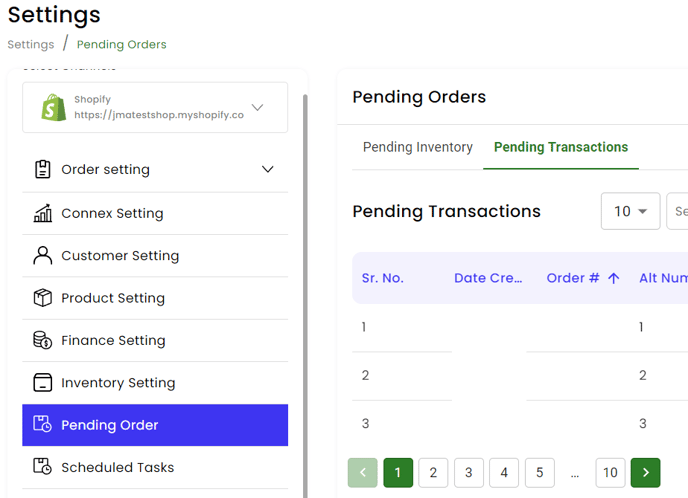Click the Customer Setting person icon
The image size is (688, 498).
click(x=43, y=255)
